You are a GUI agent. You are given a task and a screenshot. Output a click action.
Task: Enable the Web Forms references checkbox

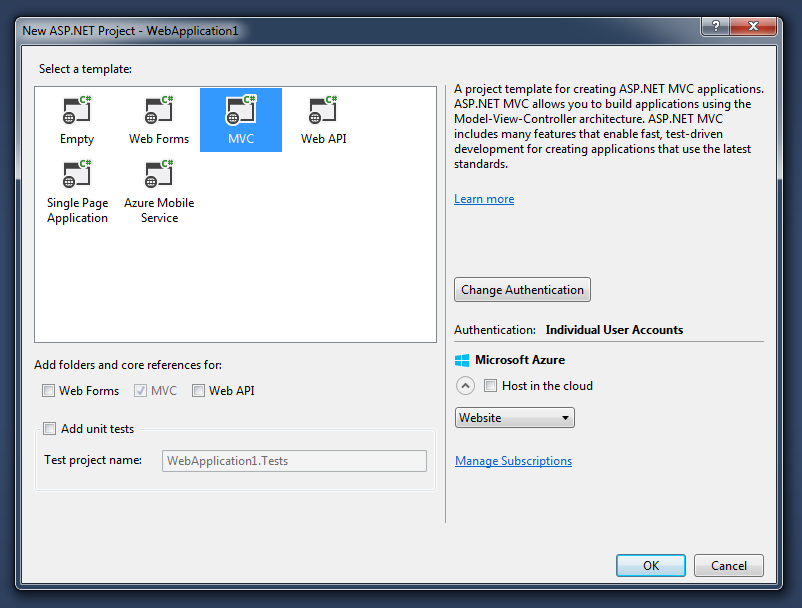coord(49,391)
